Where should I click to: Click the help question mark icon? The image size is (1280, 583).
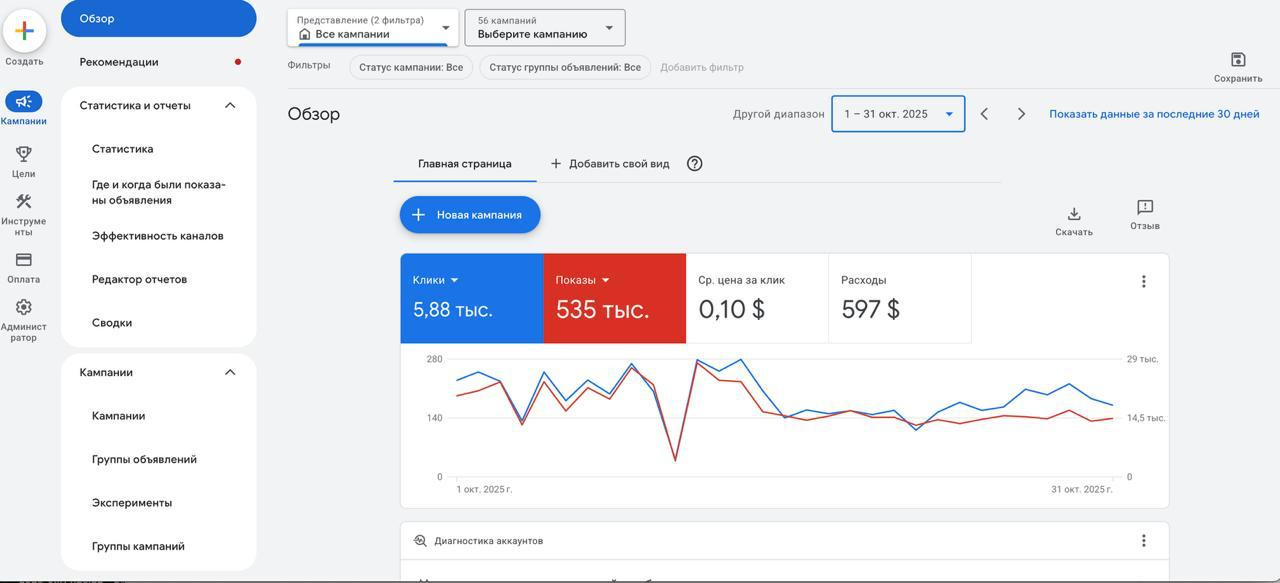click(695, 164)
